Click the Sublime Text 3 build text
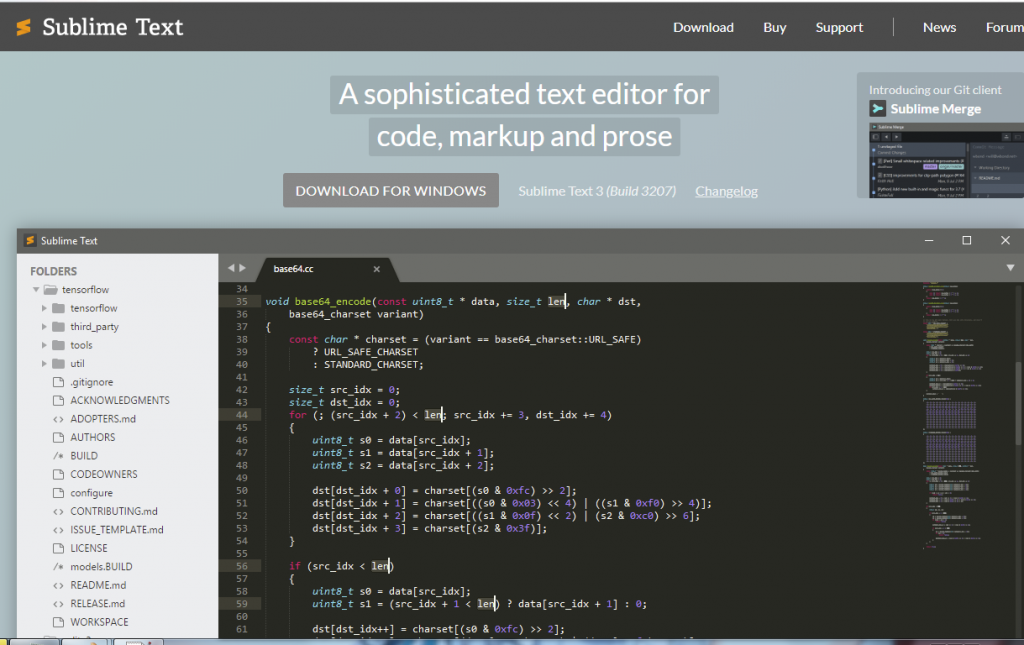The width and height of the screenshot is (1024, 645). click(597, 191)
